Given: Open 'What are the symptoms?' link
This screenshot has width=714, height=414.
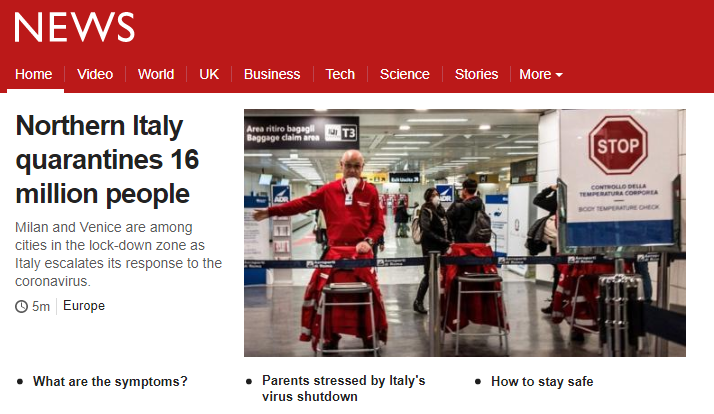Looking at the screenshot, I should click(x=110, y=381).
